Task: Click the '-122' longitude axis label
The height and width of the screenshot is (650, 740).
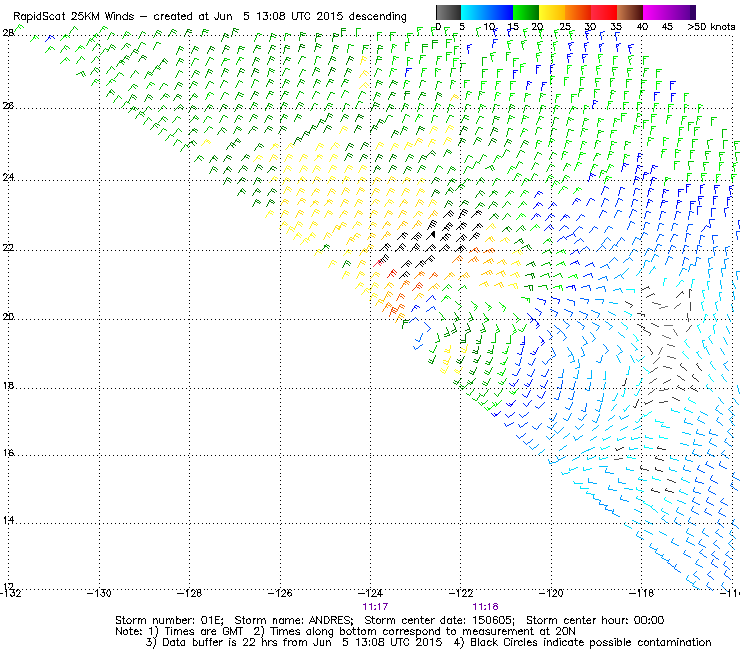Action: [x=461, y=593]
